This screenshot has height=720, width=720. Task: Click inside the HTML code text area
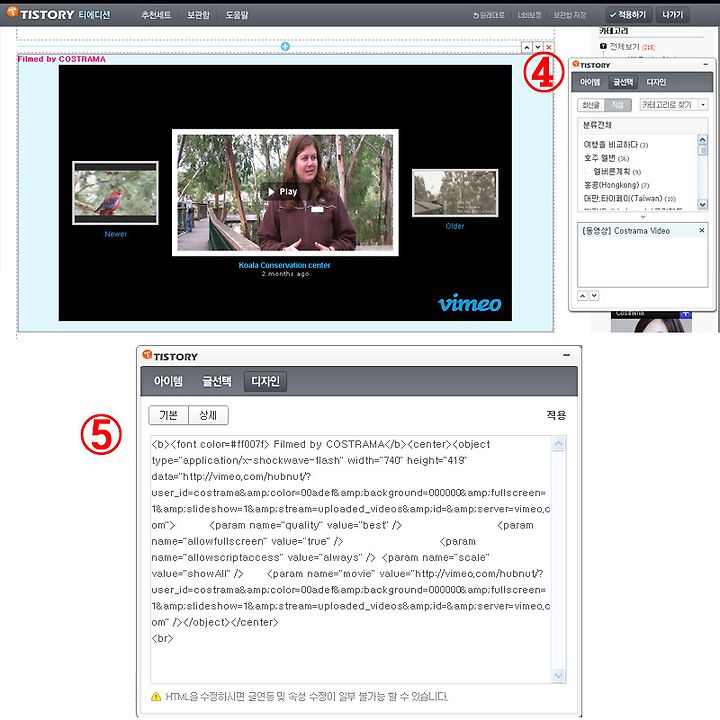pos(351,559)
